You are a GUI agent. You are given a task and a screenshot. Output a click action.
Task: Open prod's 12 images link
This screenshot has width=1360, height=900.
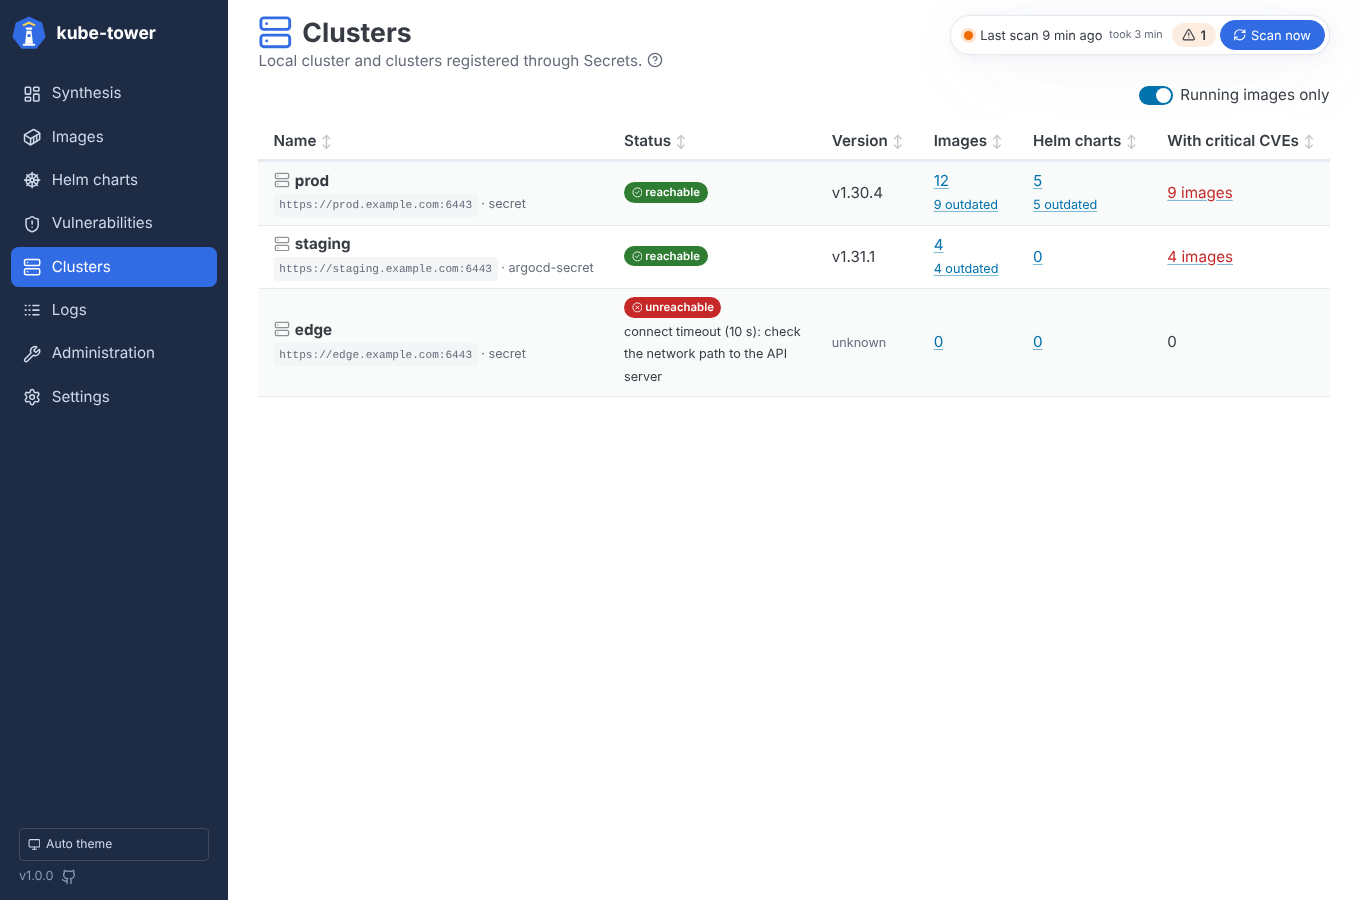click(x=941, y=180)
